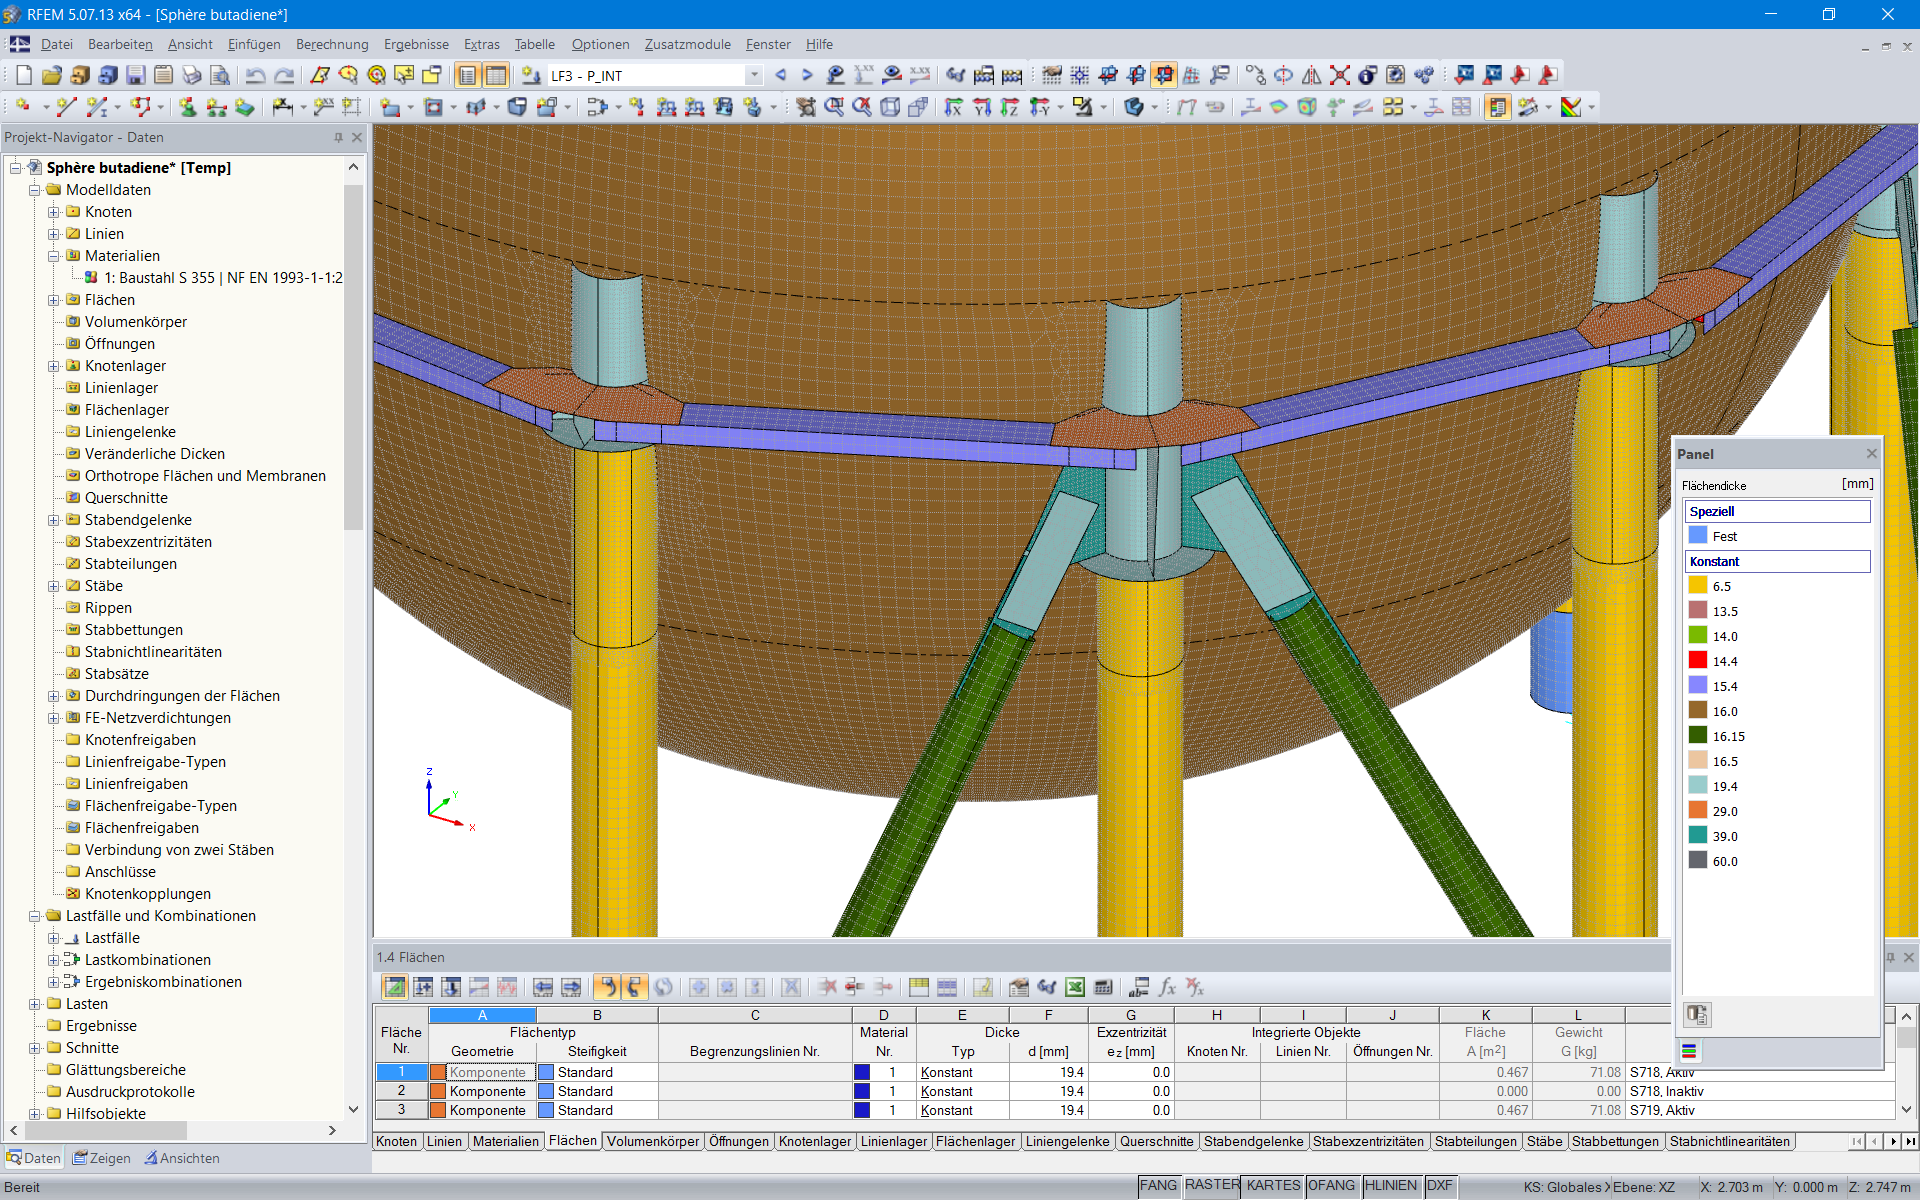Open the table calculator tool

pos(1104,987)
